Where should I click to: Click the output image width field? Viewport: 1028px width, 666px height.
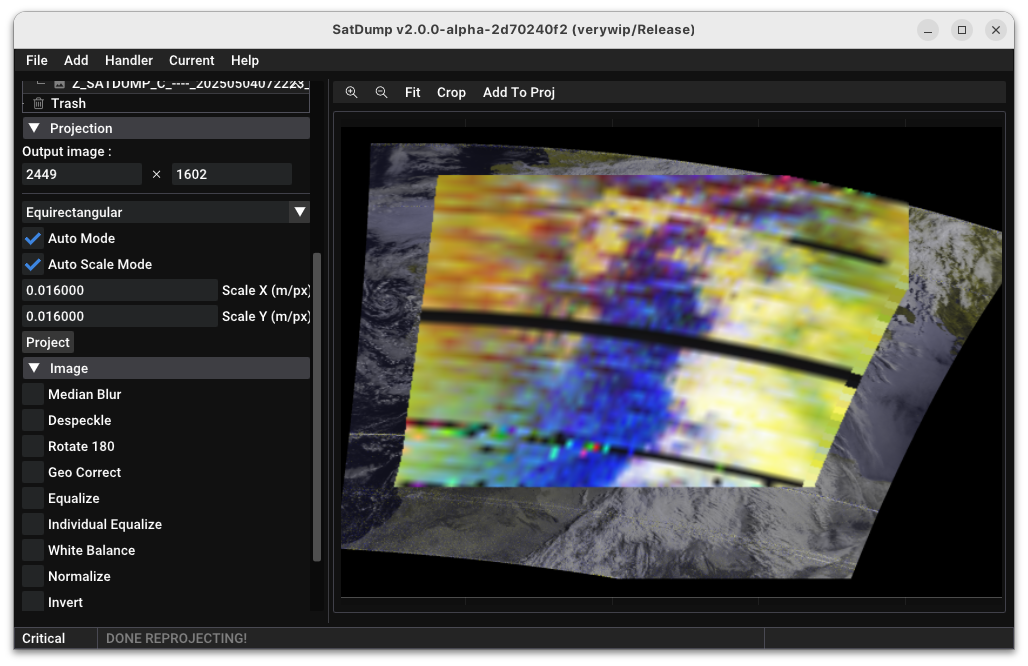coord(82,174)
